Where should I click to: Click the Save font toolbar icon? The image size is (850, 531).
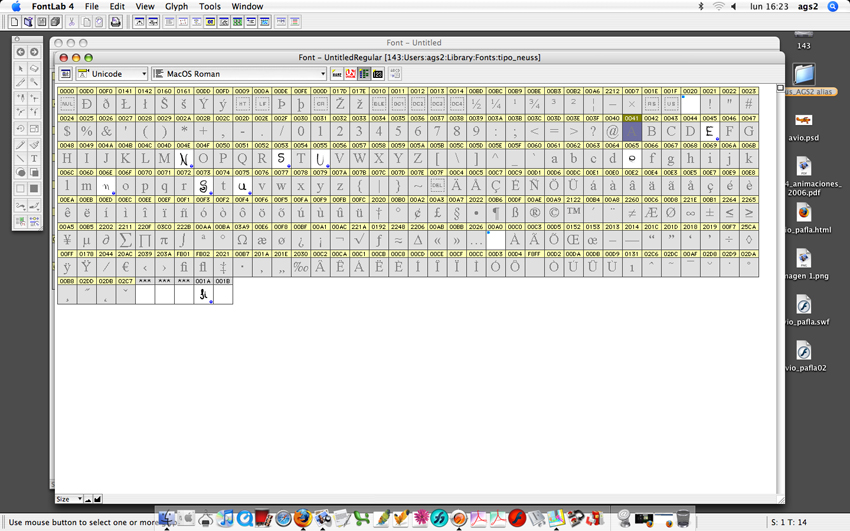[41, 22]
